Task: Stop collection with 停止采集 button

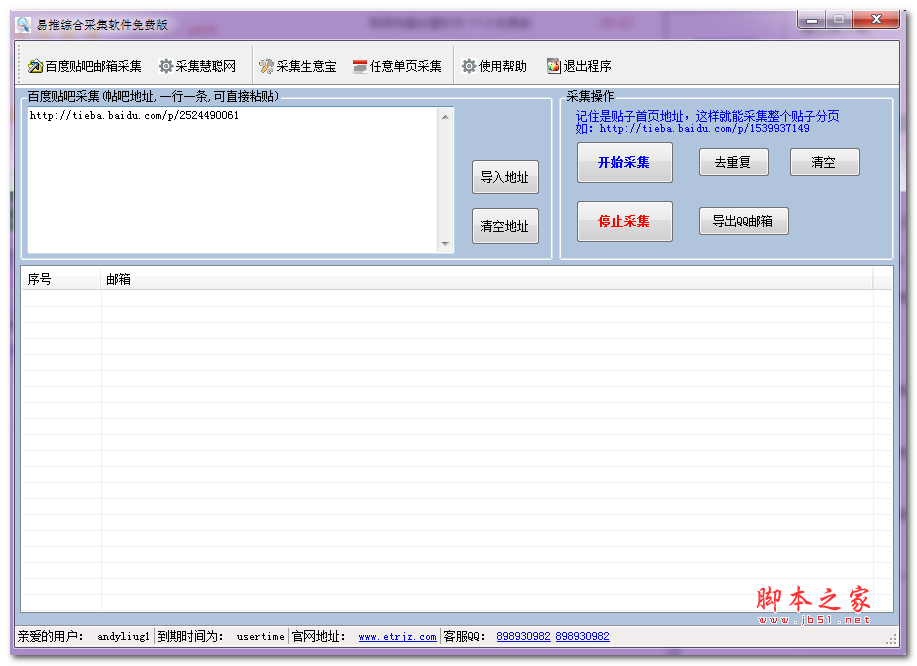Action: pos(625,221)
